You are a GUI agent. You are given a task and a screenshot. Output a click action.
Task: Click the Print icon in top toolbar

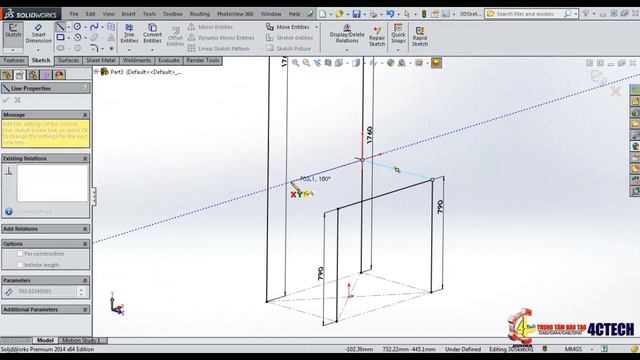click(373, 14)
